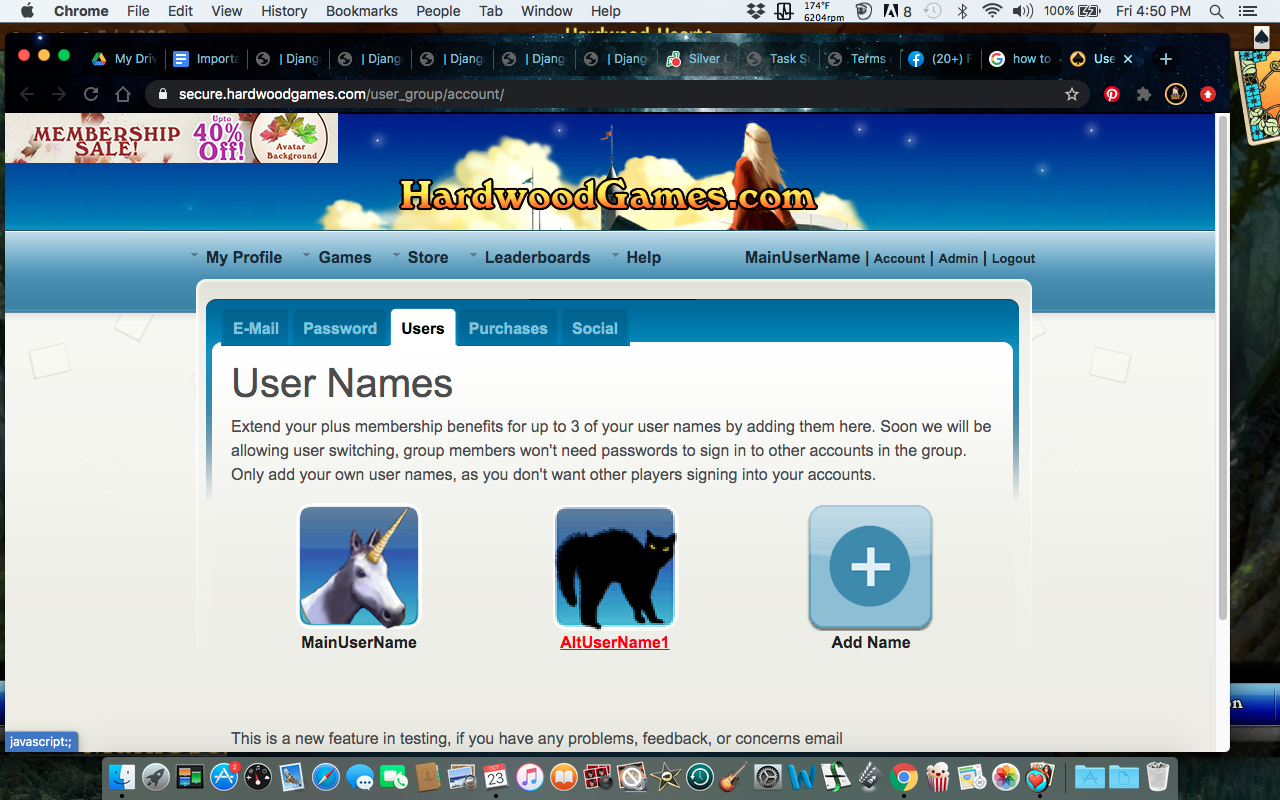
Task: Click the MainUserName link in the header
Action: point(802,257)
